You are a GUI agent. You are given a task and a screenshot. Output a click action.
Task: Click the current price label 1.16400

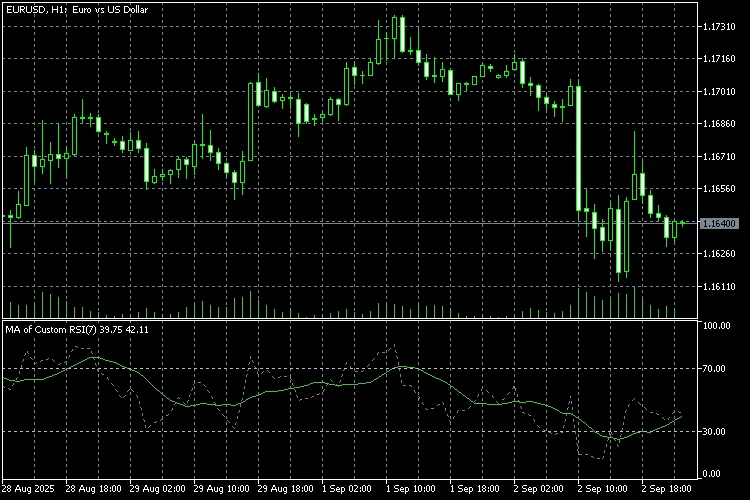720,223
